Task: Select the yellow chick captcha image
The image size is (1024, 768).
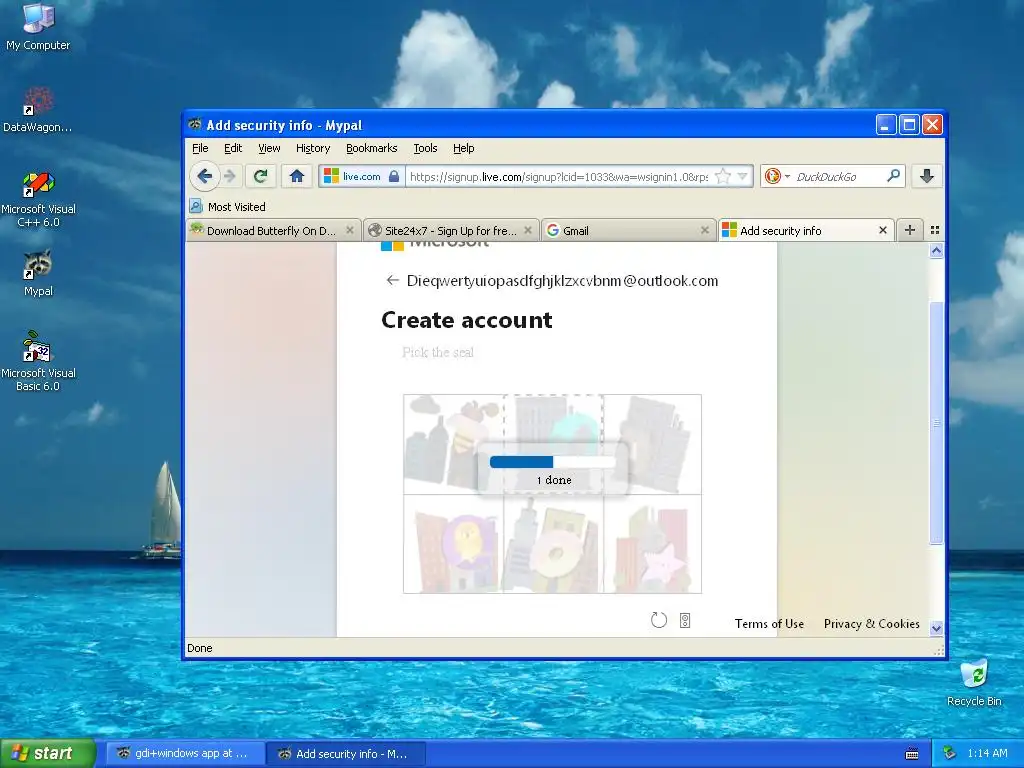Action: pyautogui.click(x=453, y=544)
